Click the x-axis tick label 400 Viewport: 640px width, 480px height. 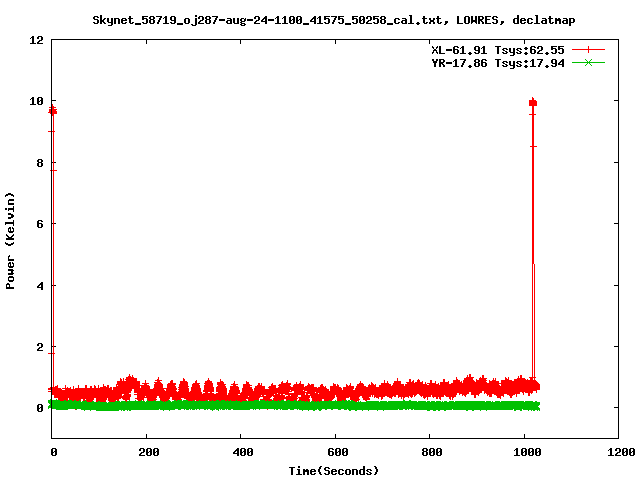243,452
